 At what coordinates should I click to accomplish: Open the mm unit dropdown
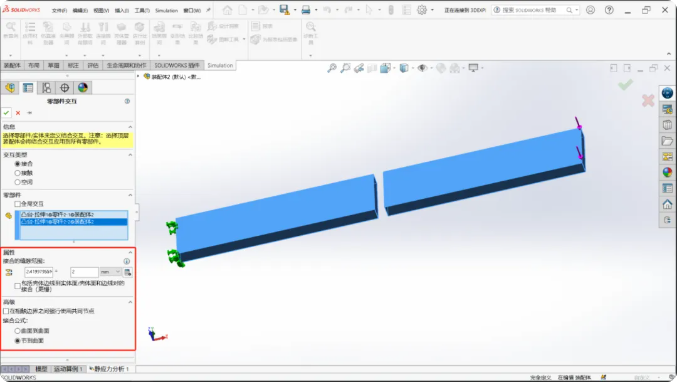(x=110, y=272)
